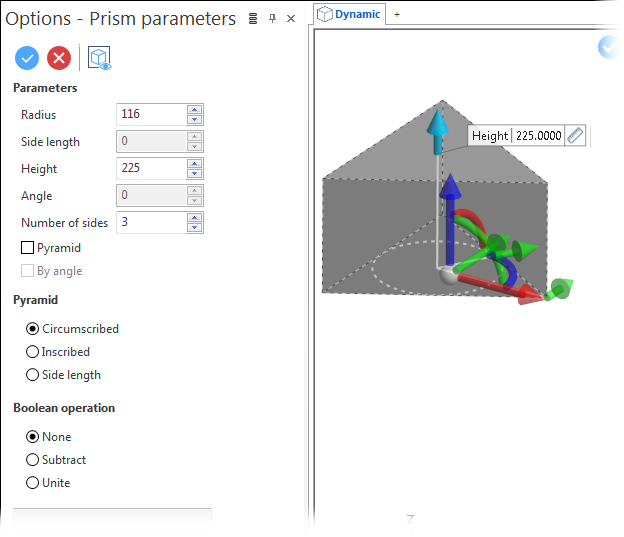624x537 pixels.
Task: Click the Height value box in viewport
Action: 538,136
